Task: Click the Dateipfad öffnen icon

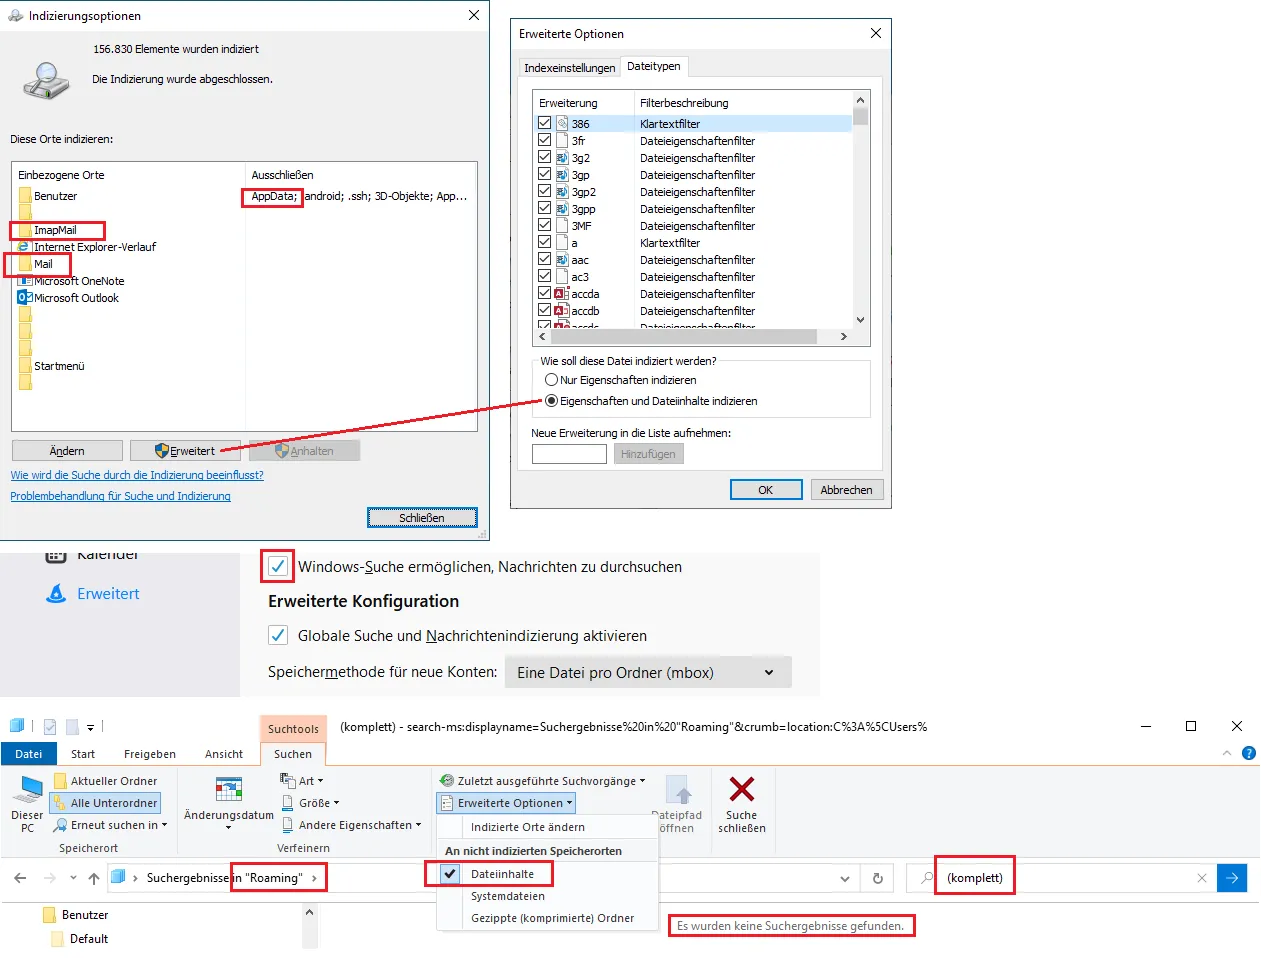Action: [x=678, y=790]
